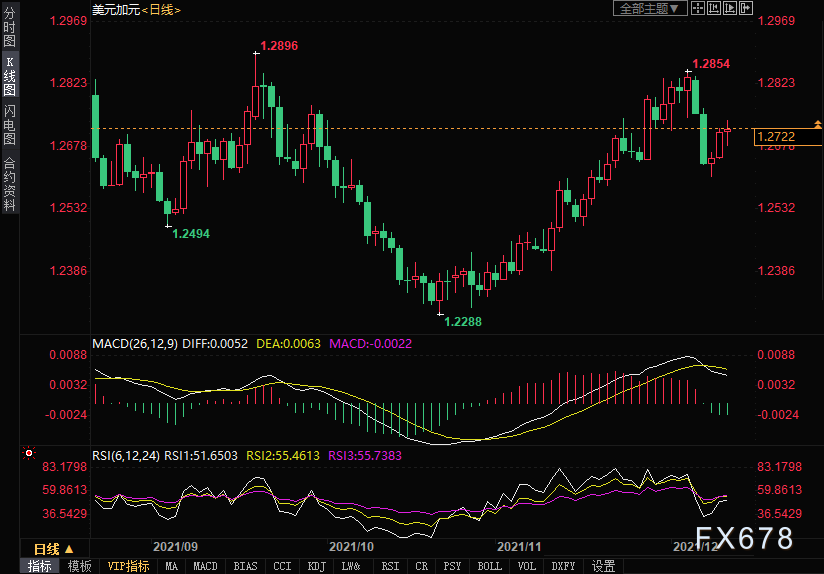This screenshot has width=824, height=574.
Task: Click the red gear icon beside RSI panel
Action: [28, 454]
